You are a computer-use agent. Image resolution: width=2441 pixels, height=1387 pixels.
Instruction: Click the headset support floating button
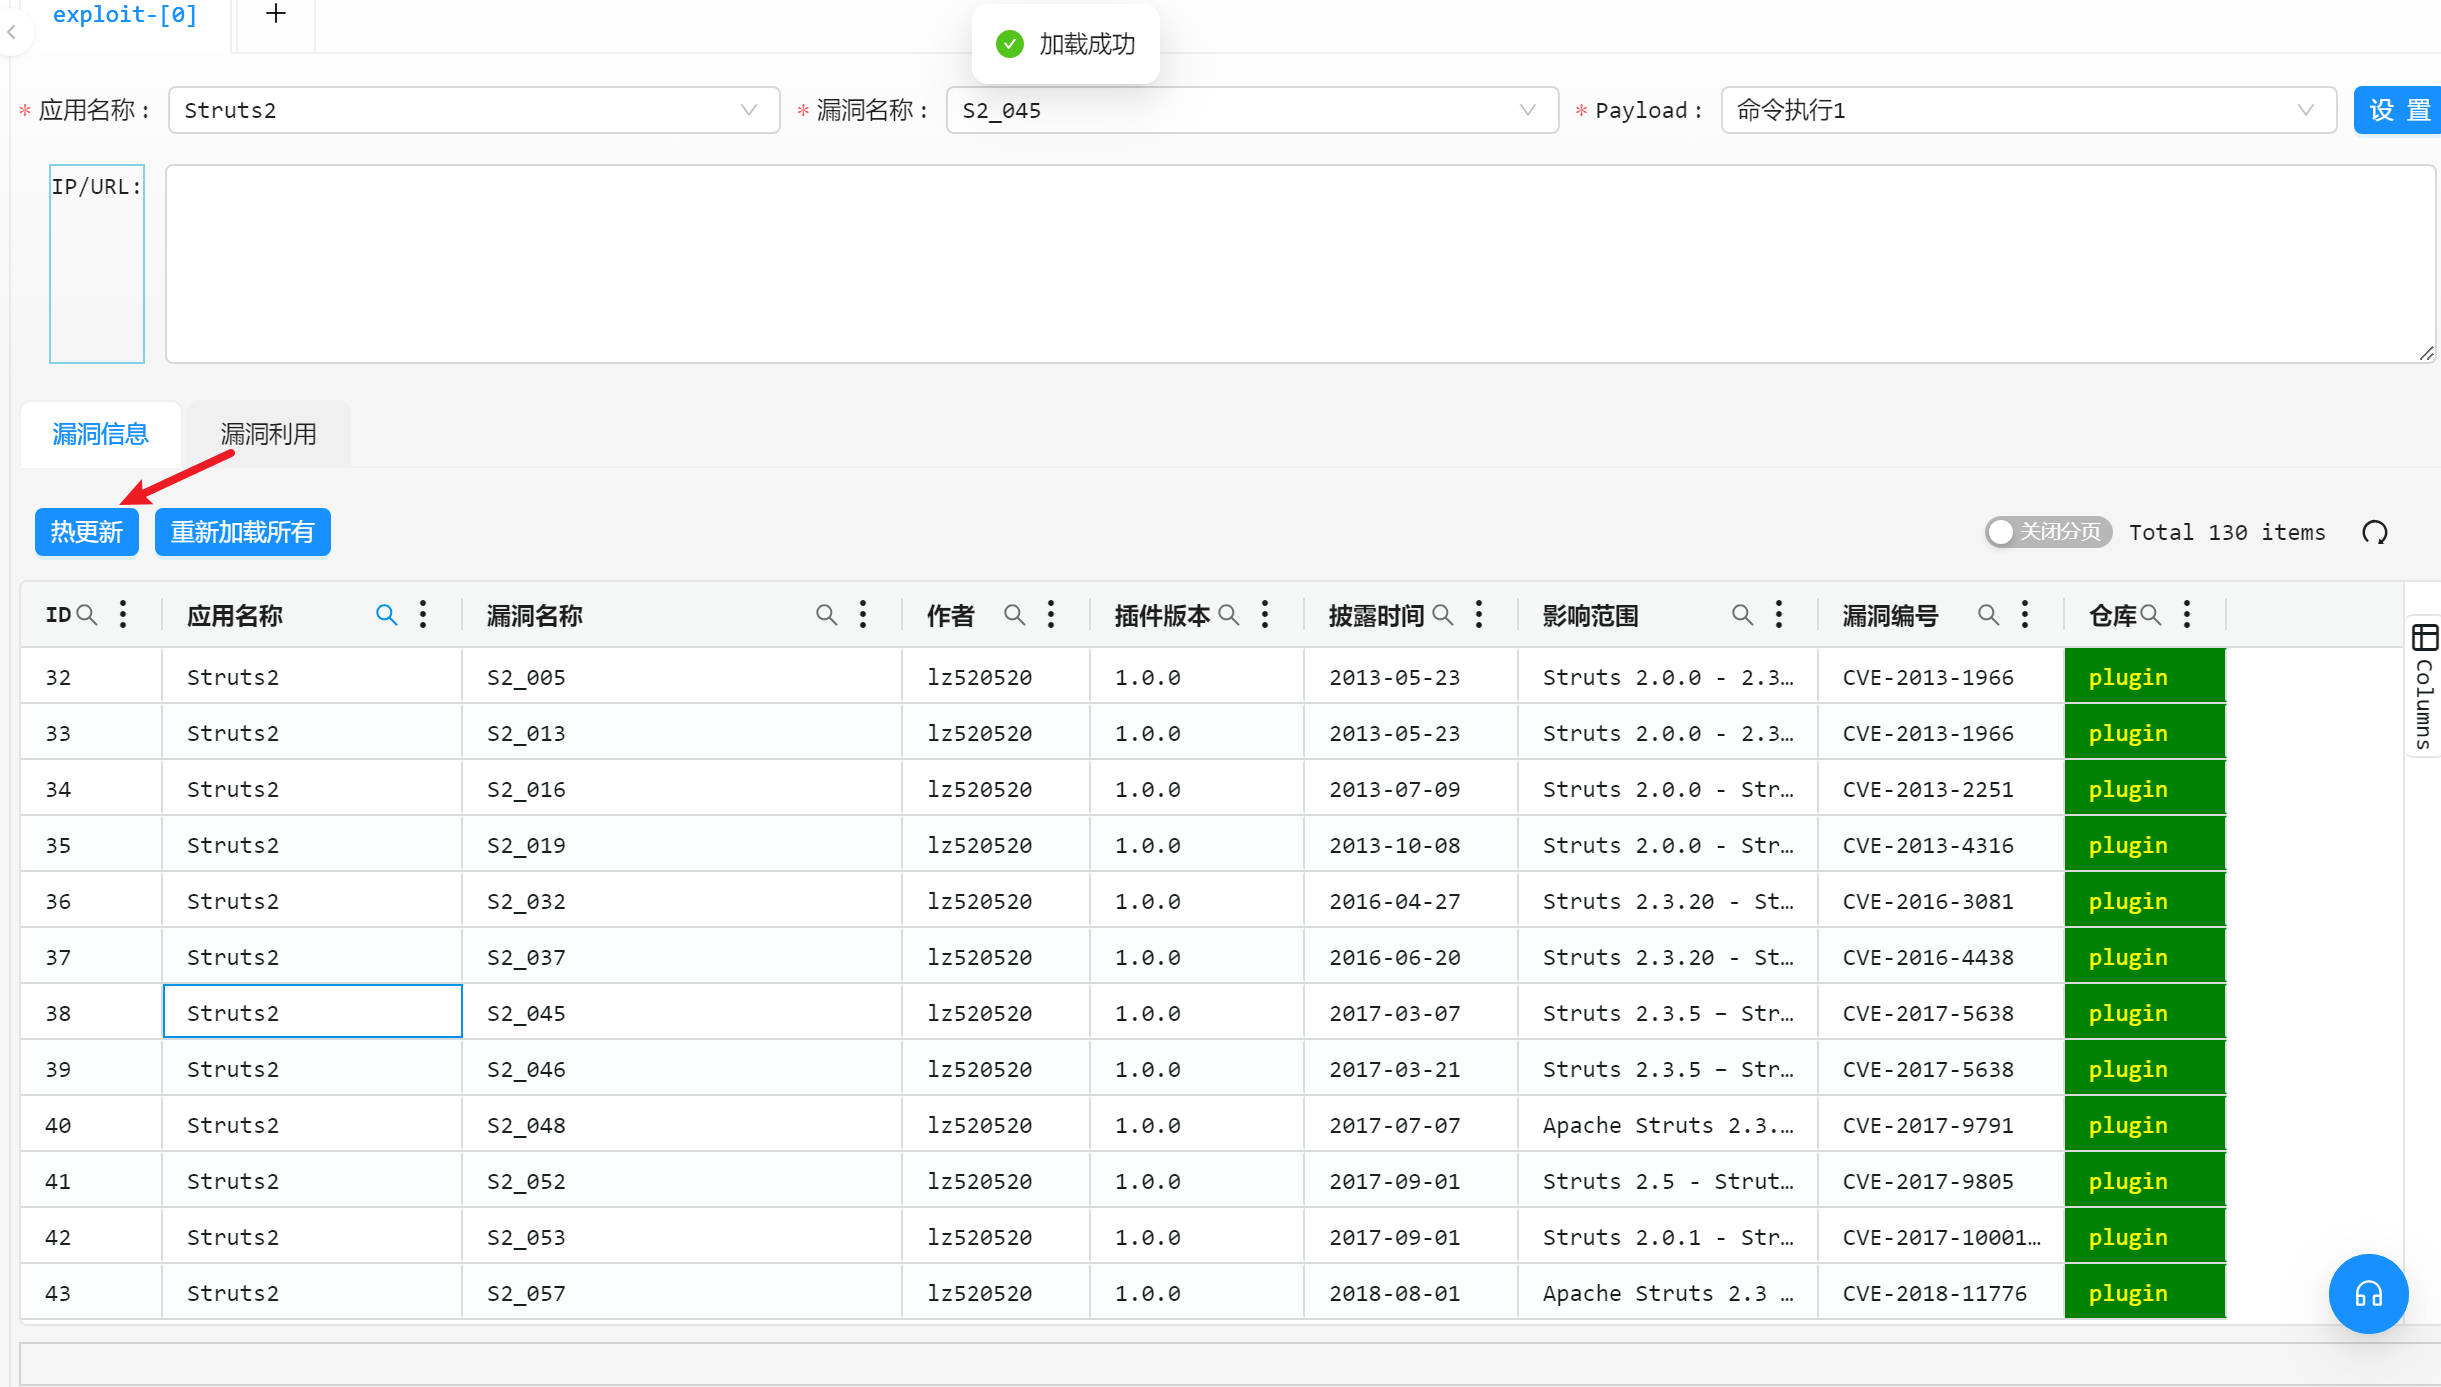(x=2367, y=1294)
